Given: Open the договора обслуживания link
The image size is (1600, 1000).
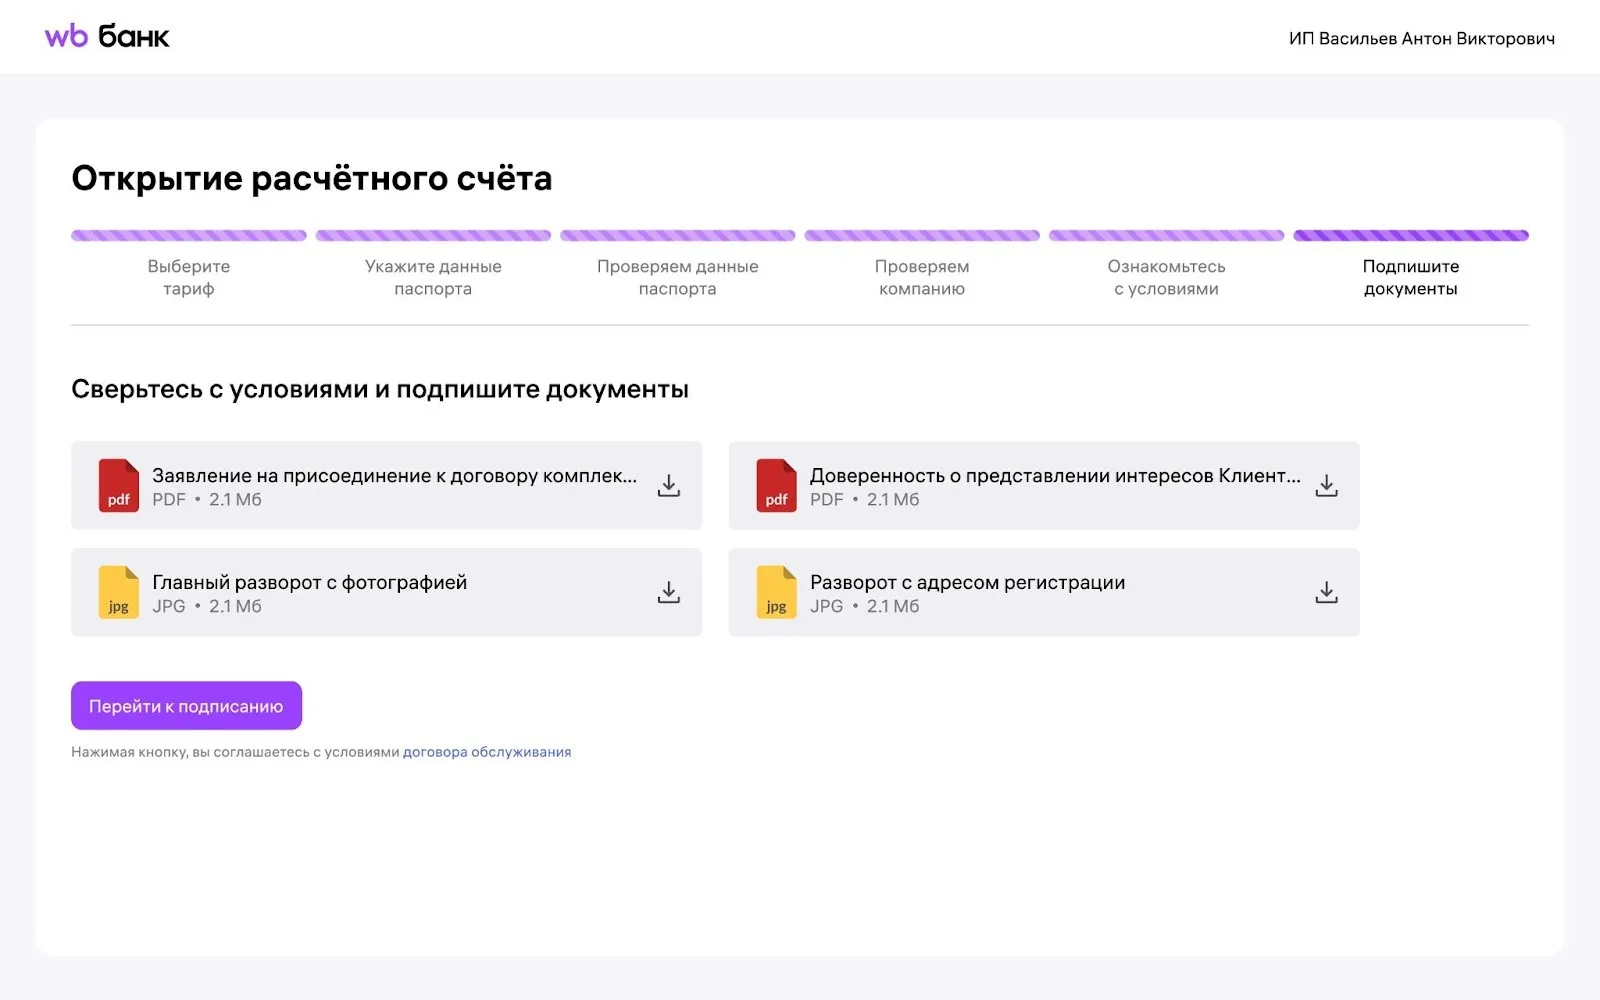Looking at the screenshot, I should (486, 752).
